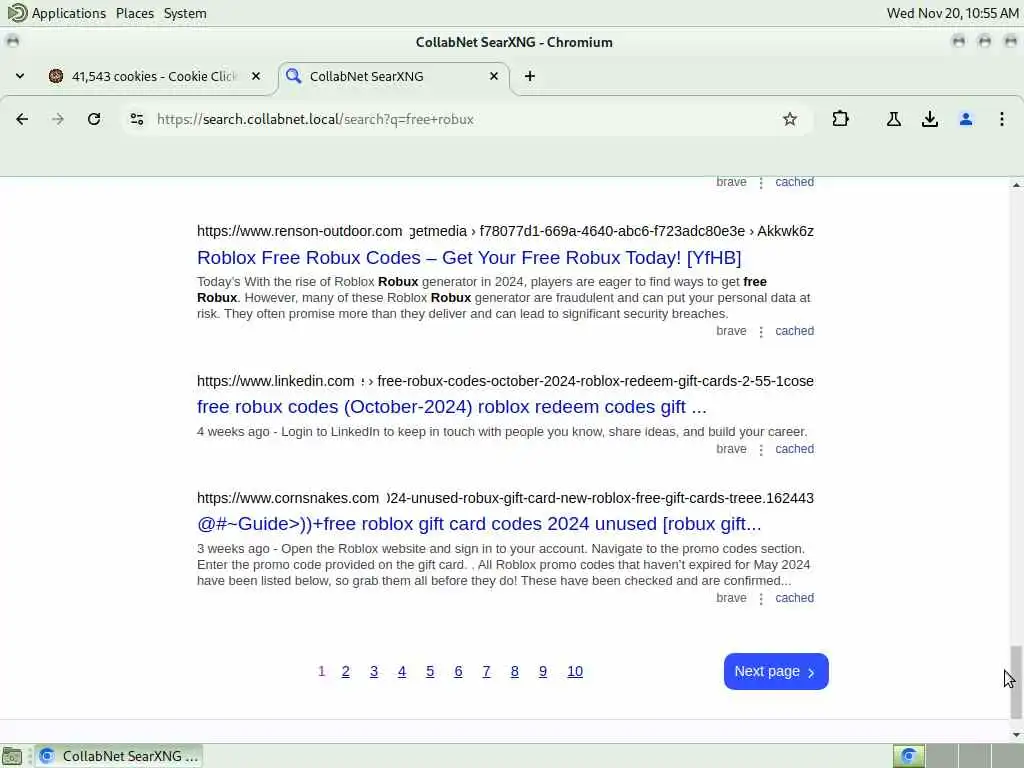
Task: Close the Cookie Clicker tab
Action: tap(256, 76)
